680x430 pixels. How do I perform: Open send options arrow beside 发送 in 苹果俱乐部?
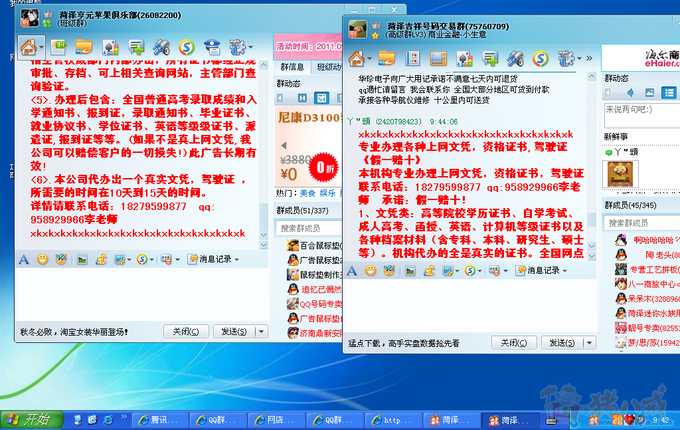(262, 332)
